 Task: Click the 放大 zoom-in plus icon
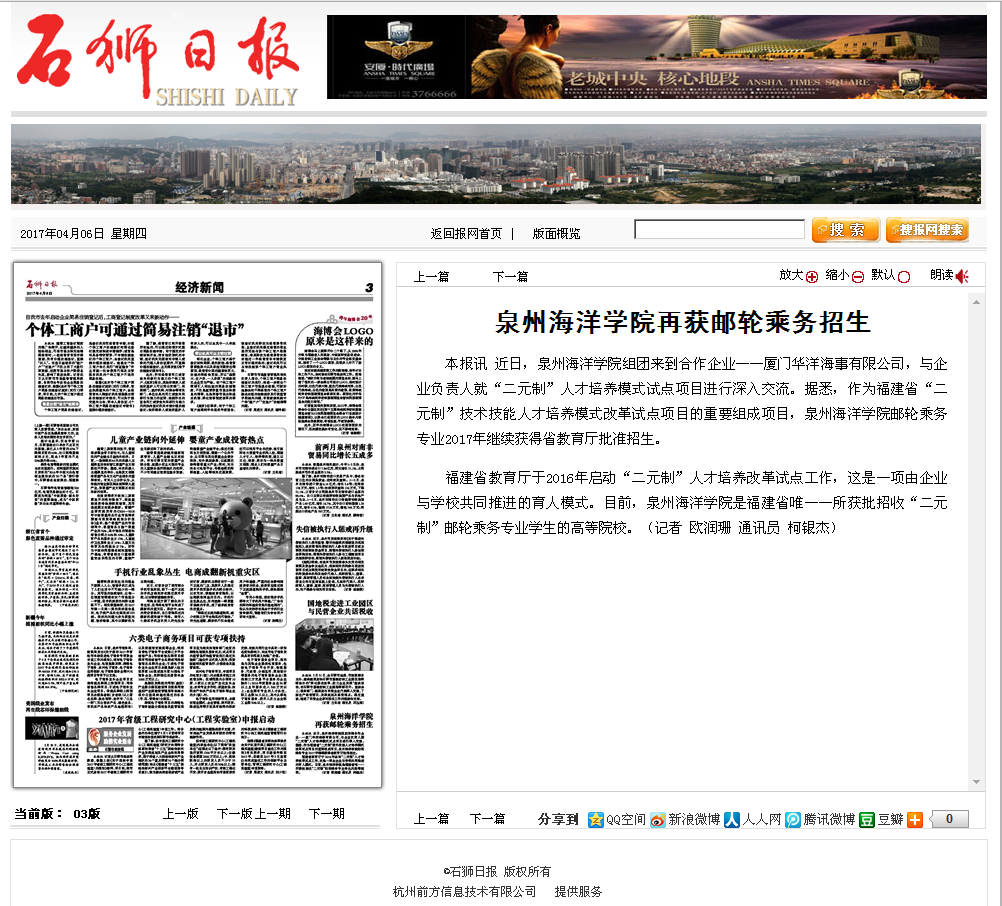click(x=812, y=277)
